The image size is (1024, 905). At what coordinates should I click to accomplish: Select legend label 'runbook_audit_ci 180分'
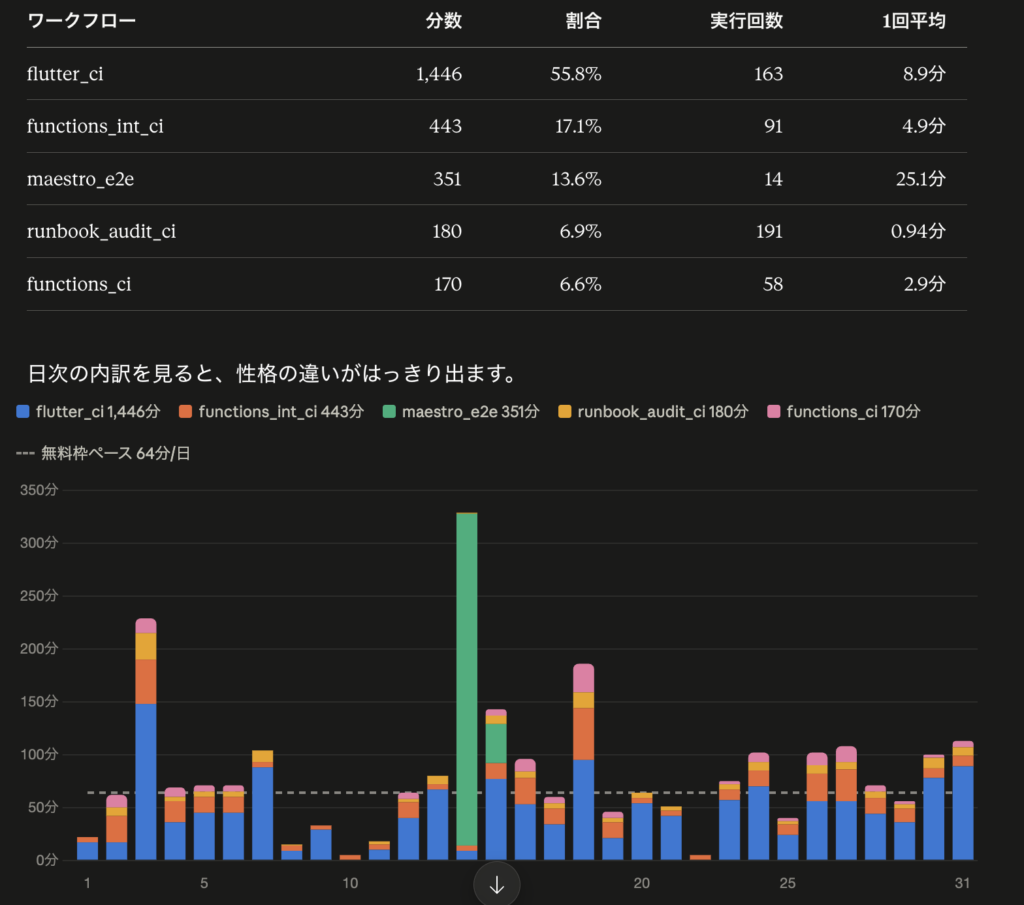(662, 411)
